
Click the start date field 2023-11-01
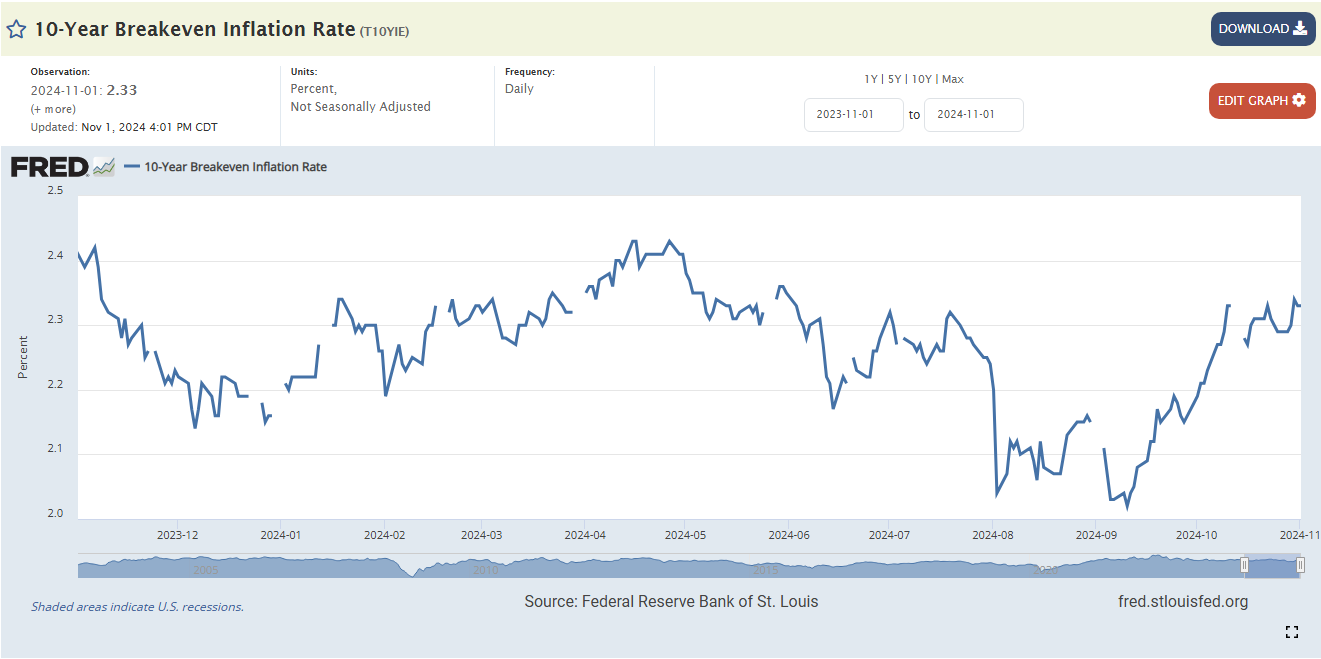pyautogui.click(x=853, y=115)
